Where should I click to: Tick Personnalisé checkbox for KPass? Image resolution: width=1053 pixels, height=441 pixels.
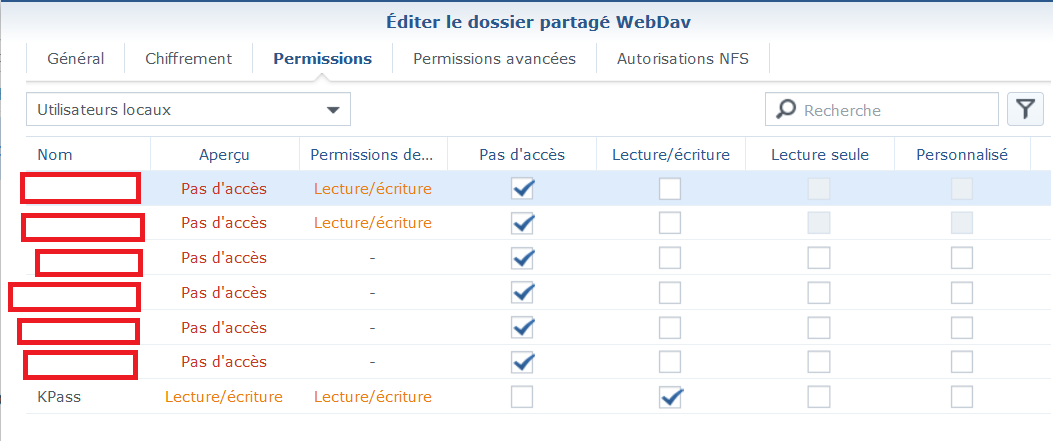click(x=962, y=397)
